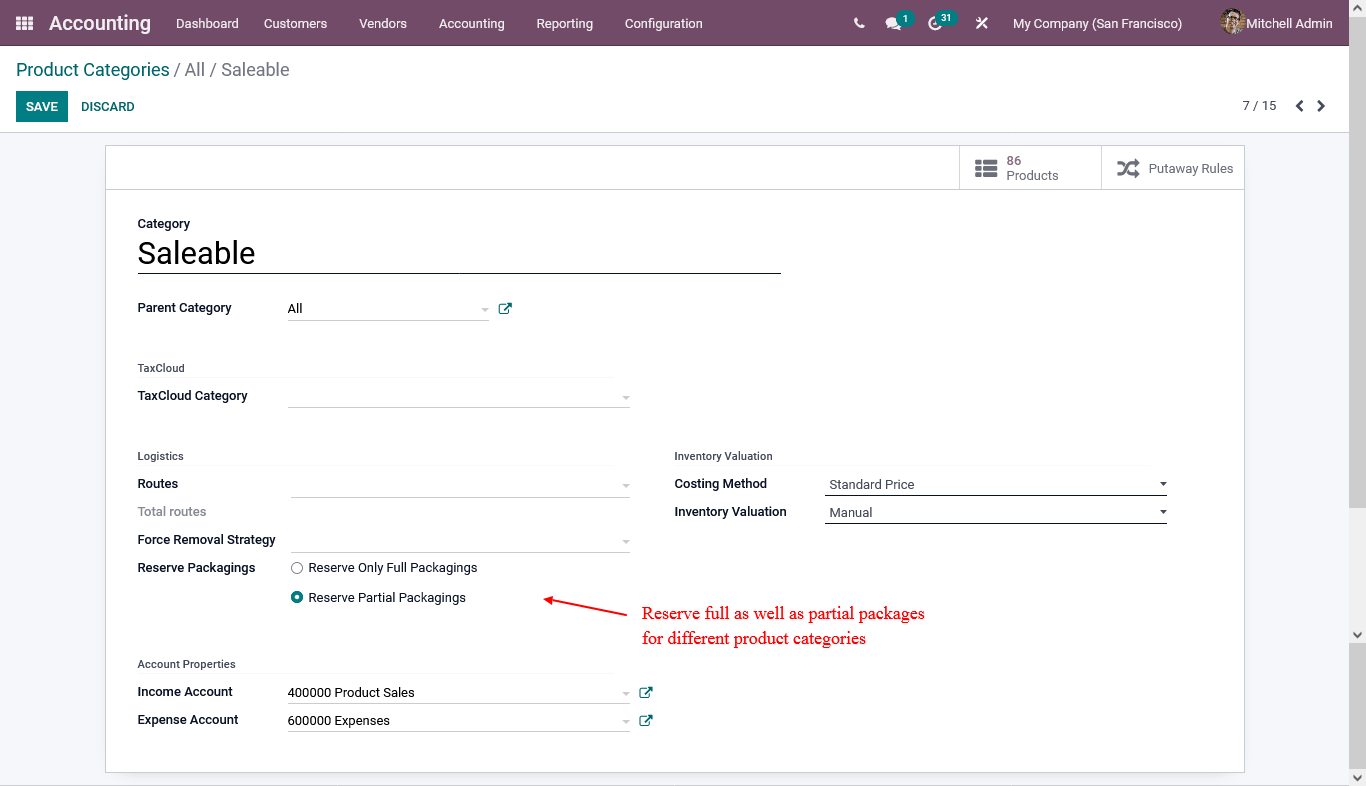The height and width of the screenshot is (786, 1366).
Task: Click the Accounting app title
Action: (100, 23)
